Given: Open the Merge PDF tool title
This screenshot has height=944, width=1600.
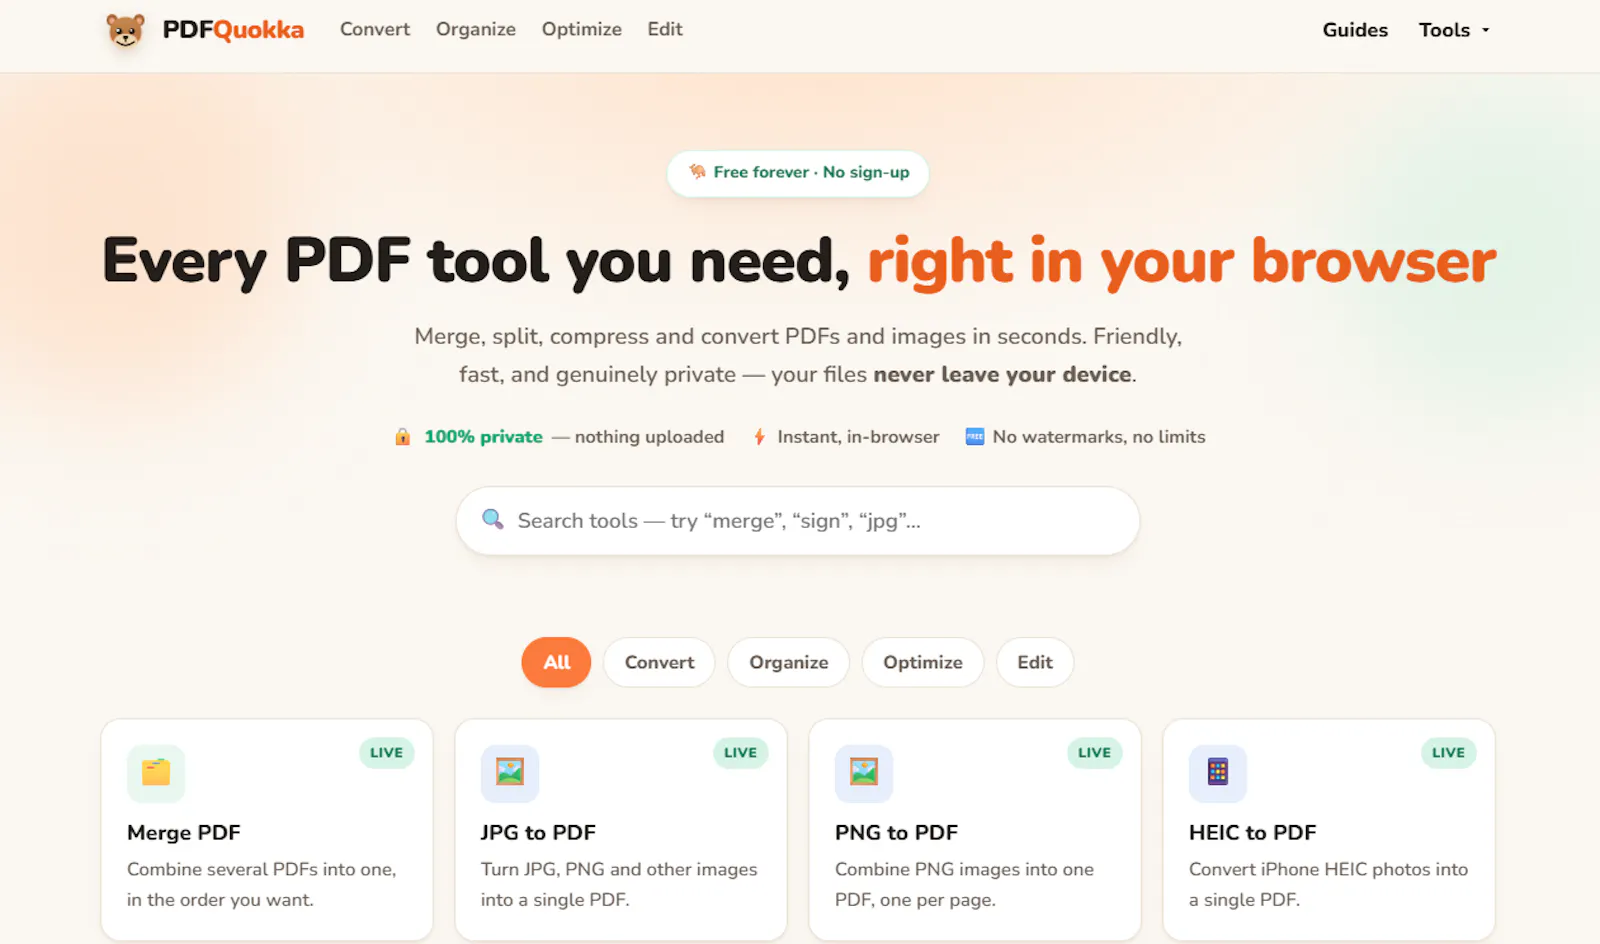Looking at the screenshot, I should pyautogui.click(x=184, y=832).
